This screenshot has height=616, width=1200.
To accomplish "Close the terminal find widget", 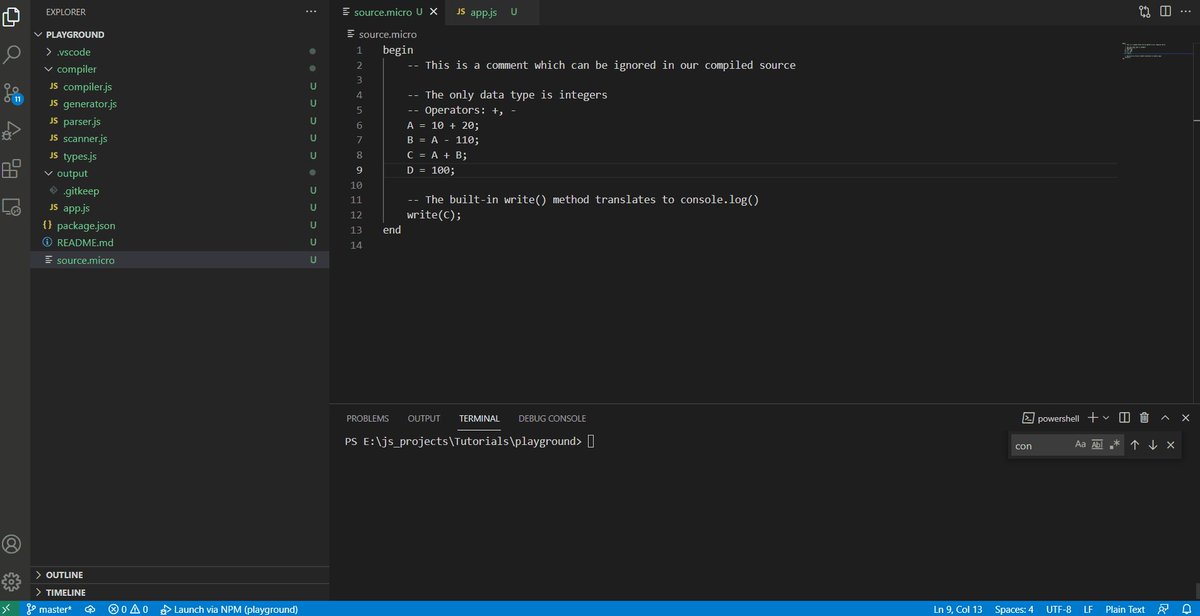I will point(1171,445).
